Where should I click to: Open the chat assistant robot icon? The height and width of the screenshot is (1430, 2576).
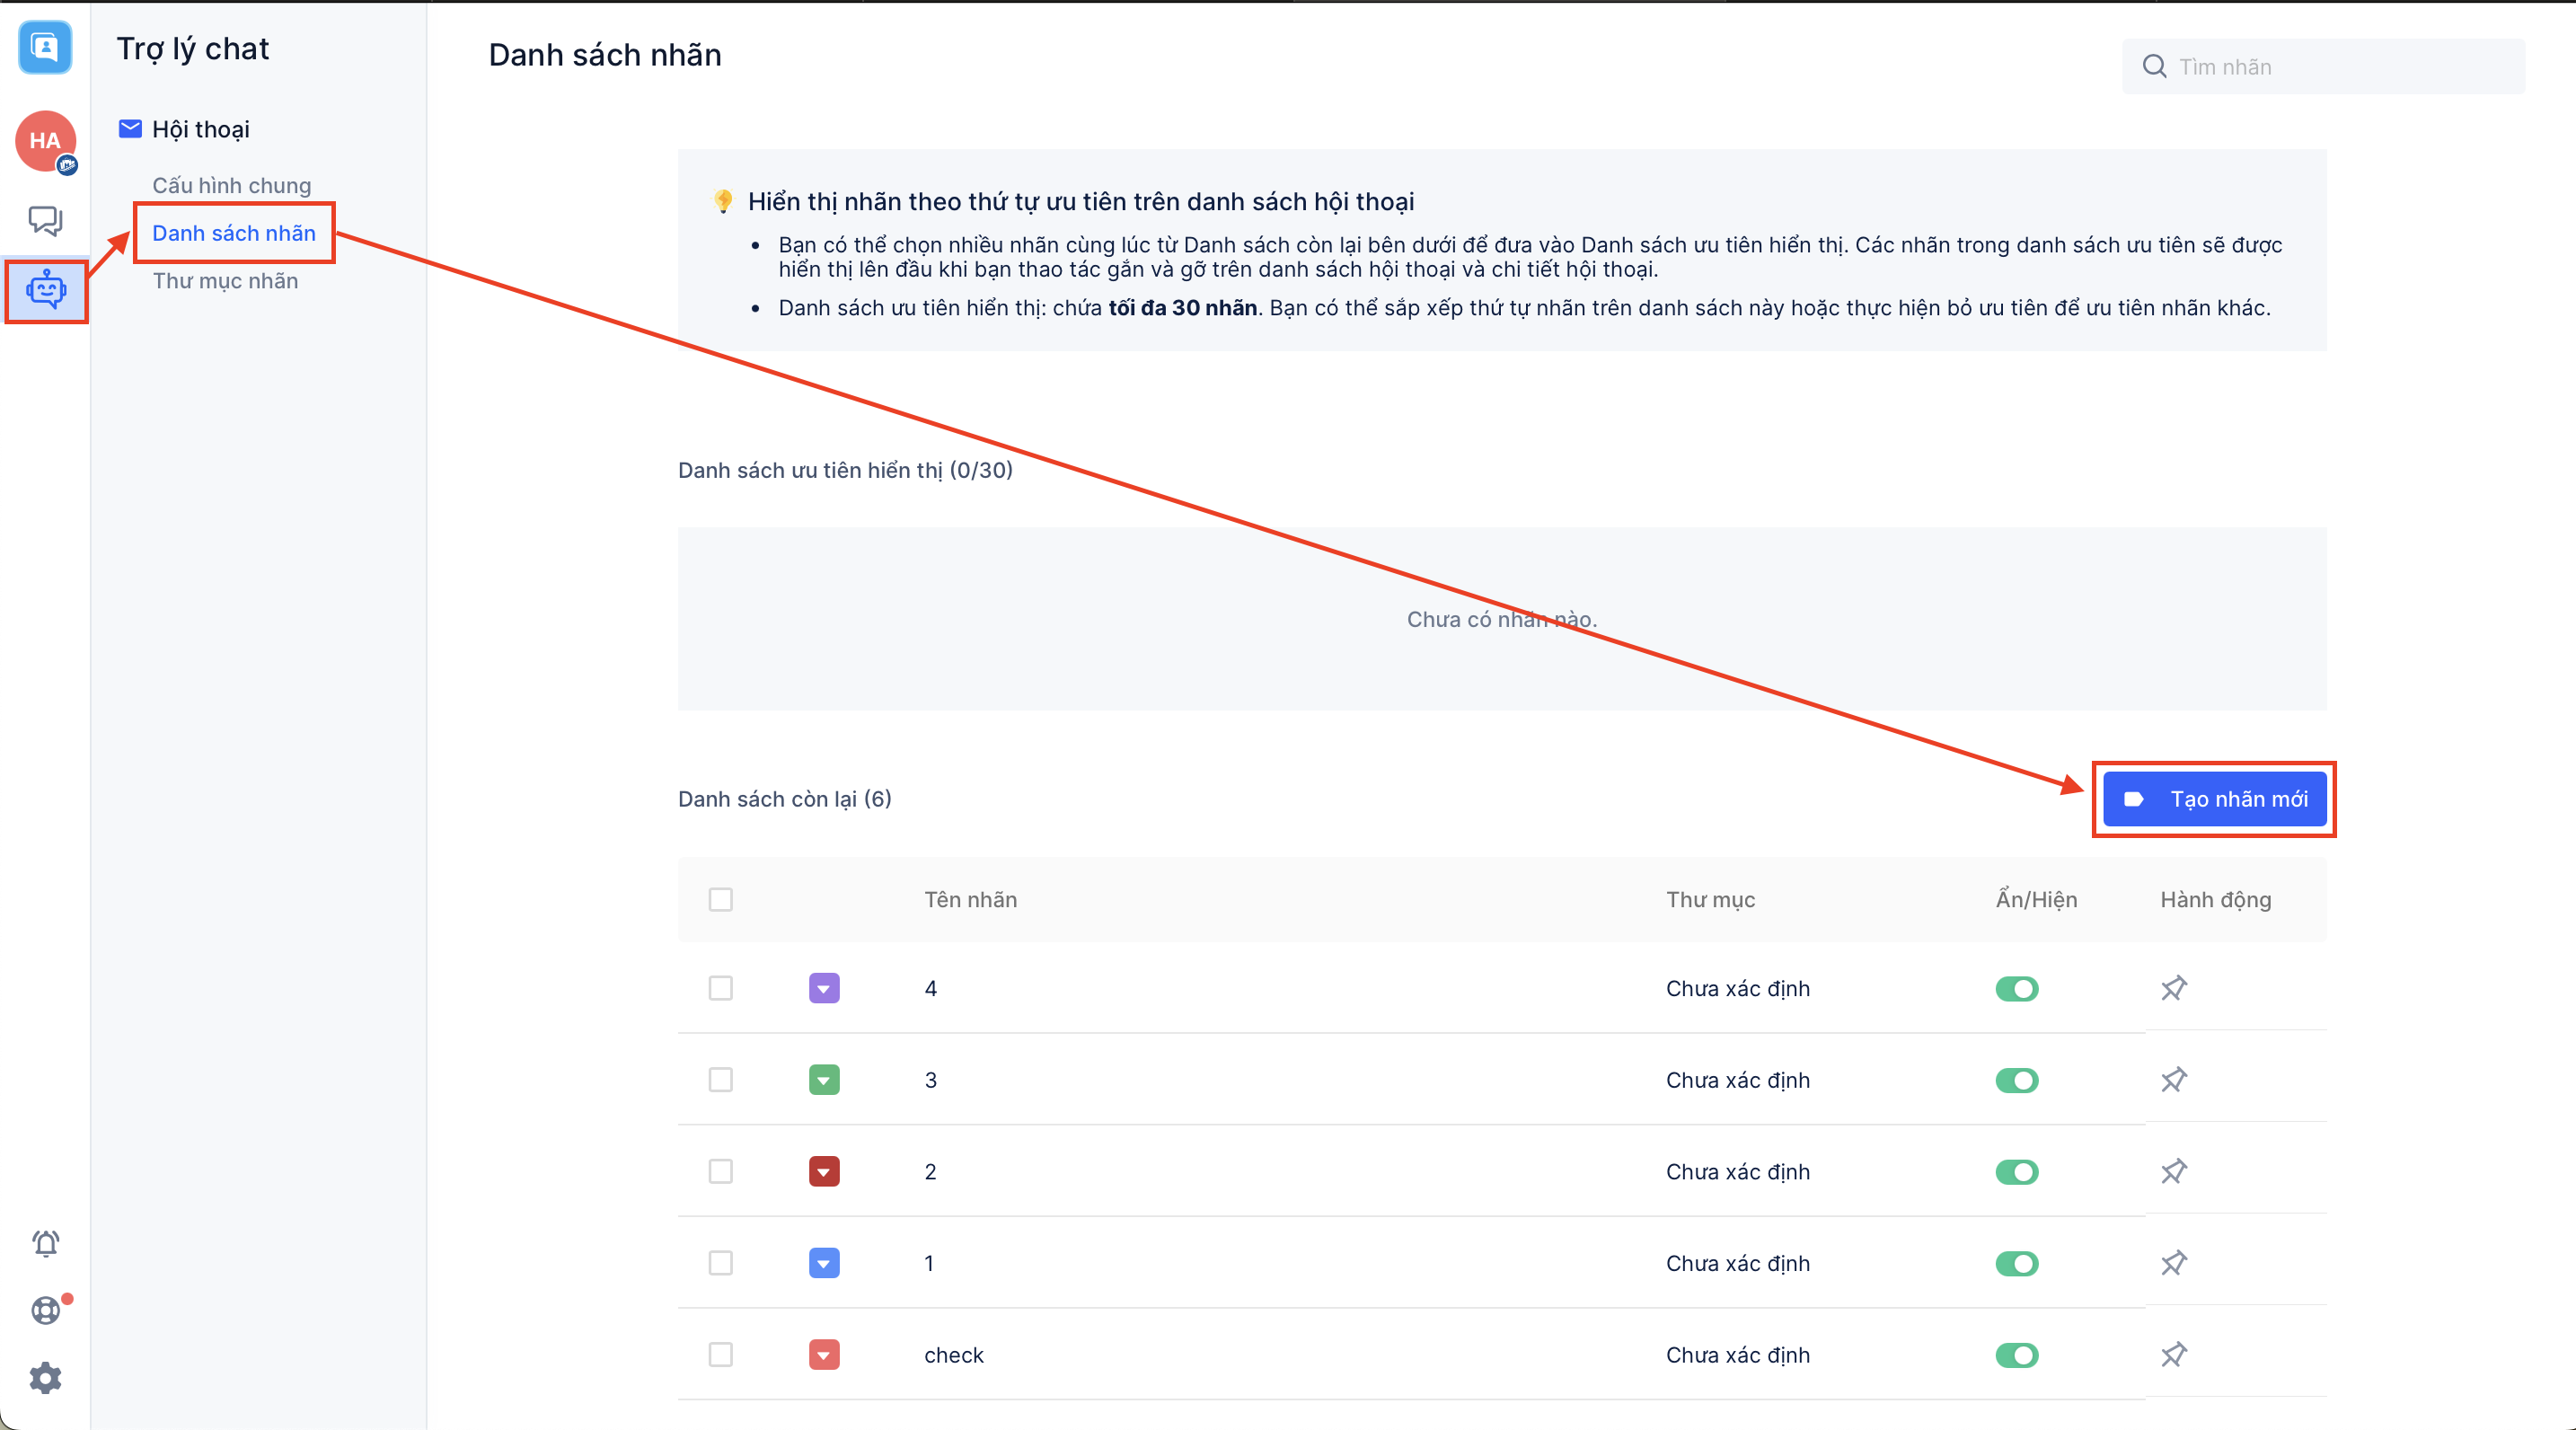46,290
